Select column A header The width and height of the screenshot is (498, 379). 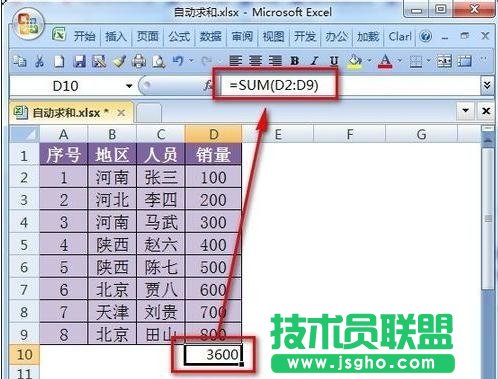point(63,134)
